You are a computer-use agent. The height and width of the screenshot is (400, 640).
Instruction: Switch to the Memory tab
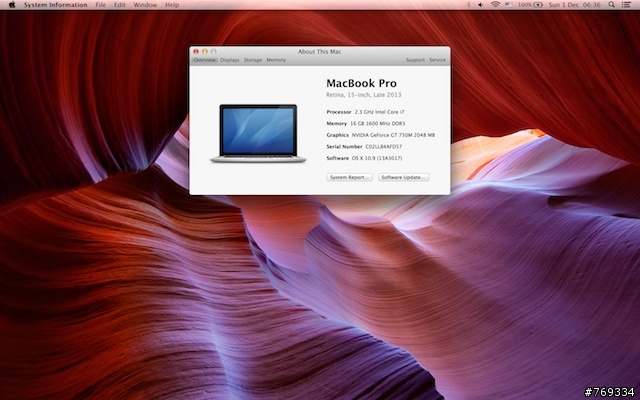(x=276, y=60)
